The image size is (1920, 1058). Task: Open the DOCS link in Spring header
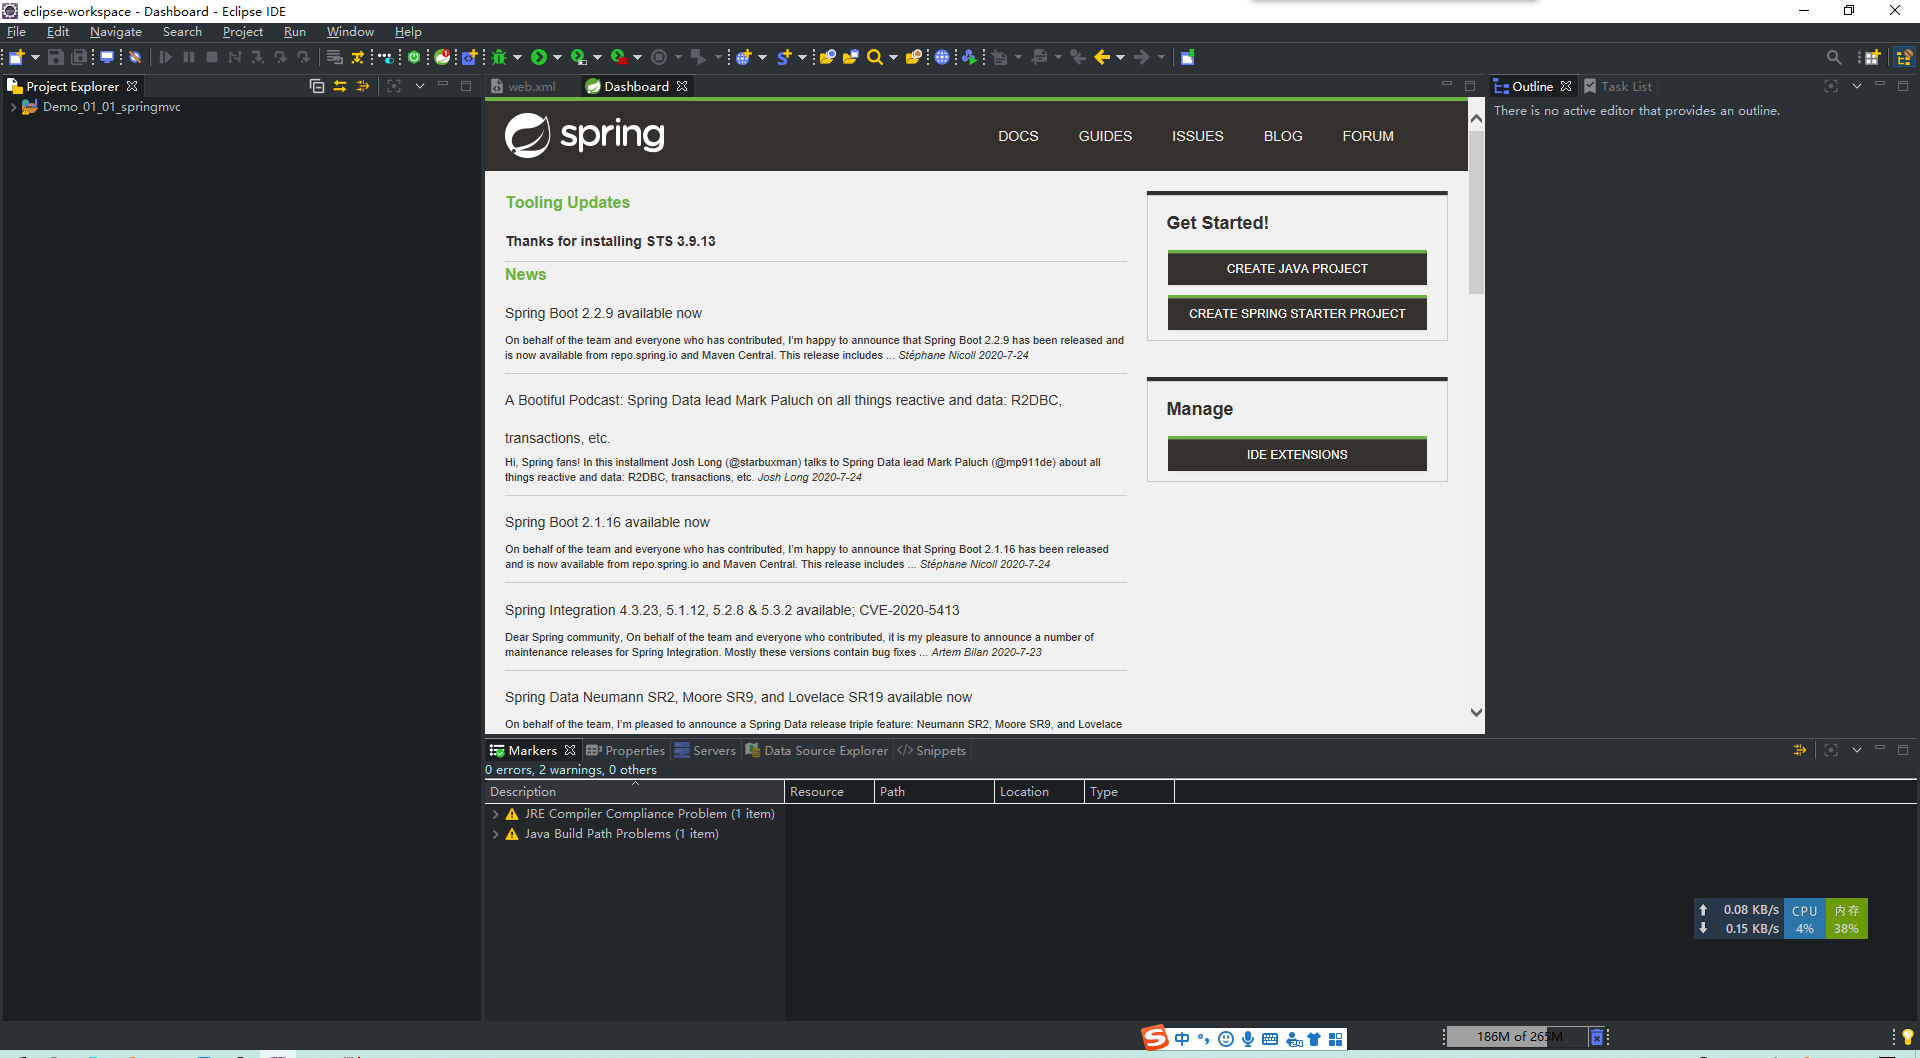[x=1018, y=136]
